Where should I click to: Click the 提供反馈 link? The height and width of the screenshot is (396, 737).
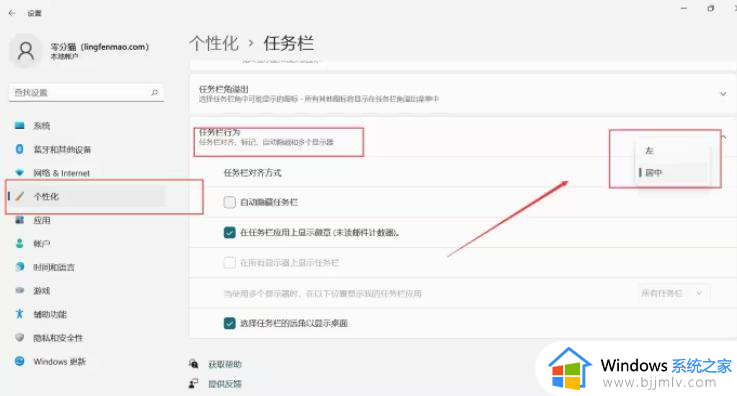pos(225,384)
